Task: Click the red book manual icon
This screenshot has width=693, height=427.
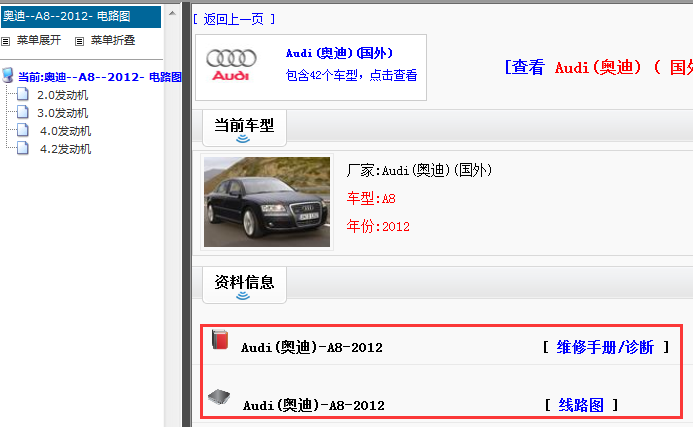Action: coord(220,339)
